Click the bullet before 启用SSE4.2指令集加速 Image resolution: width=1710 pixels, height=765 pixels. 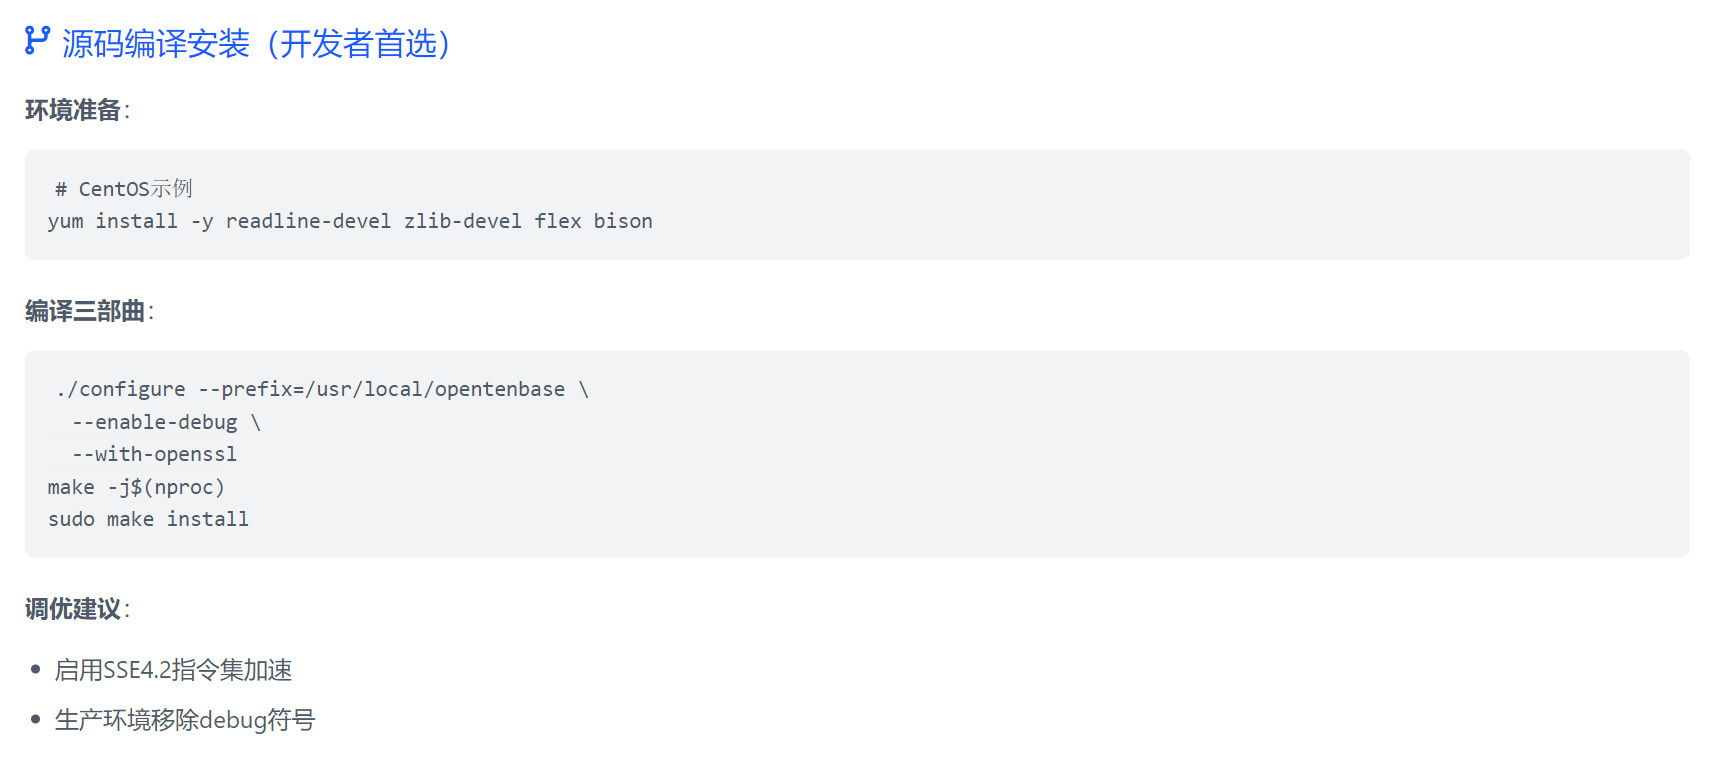(x=36, y=669)
